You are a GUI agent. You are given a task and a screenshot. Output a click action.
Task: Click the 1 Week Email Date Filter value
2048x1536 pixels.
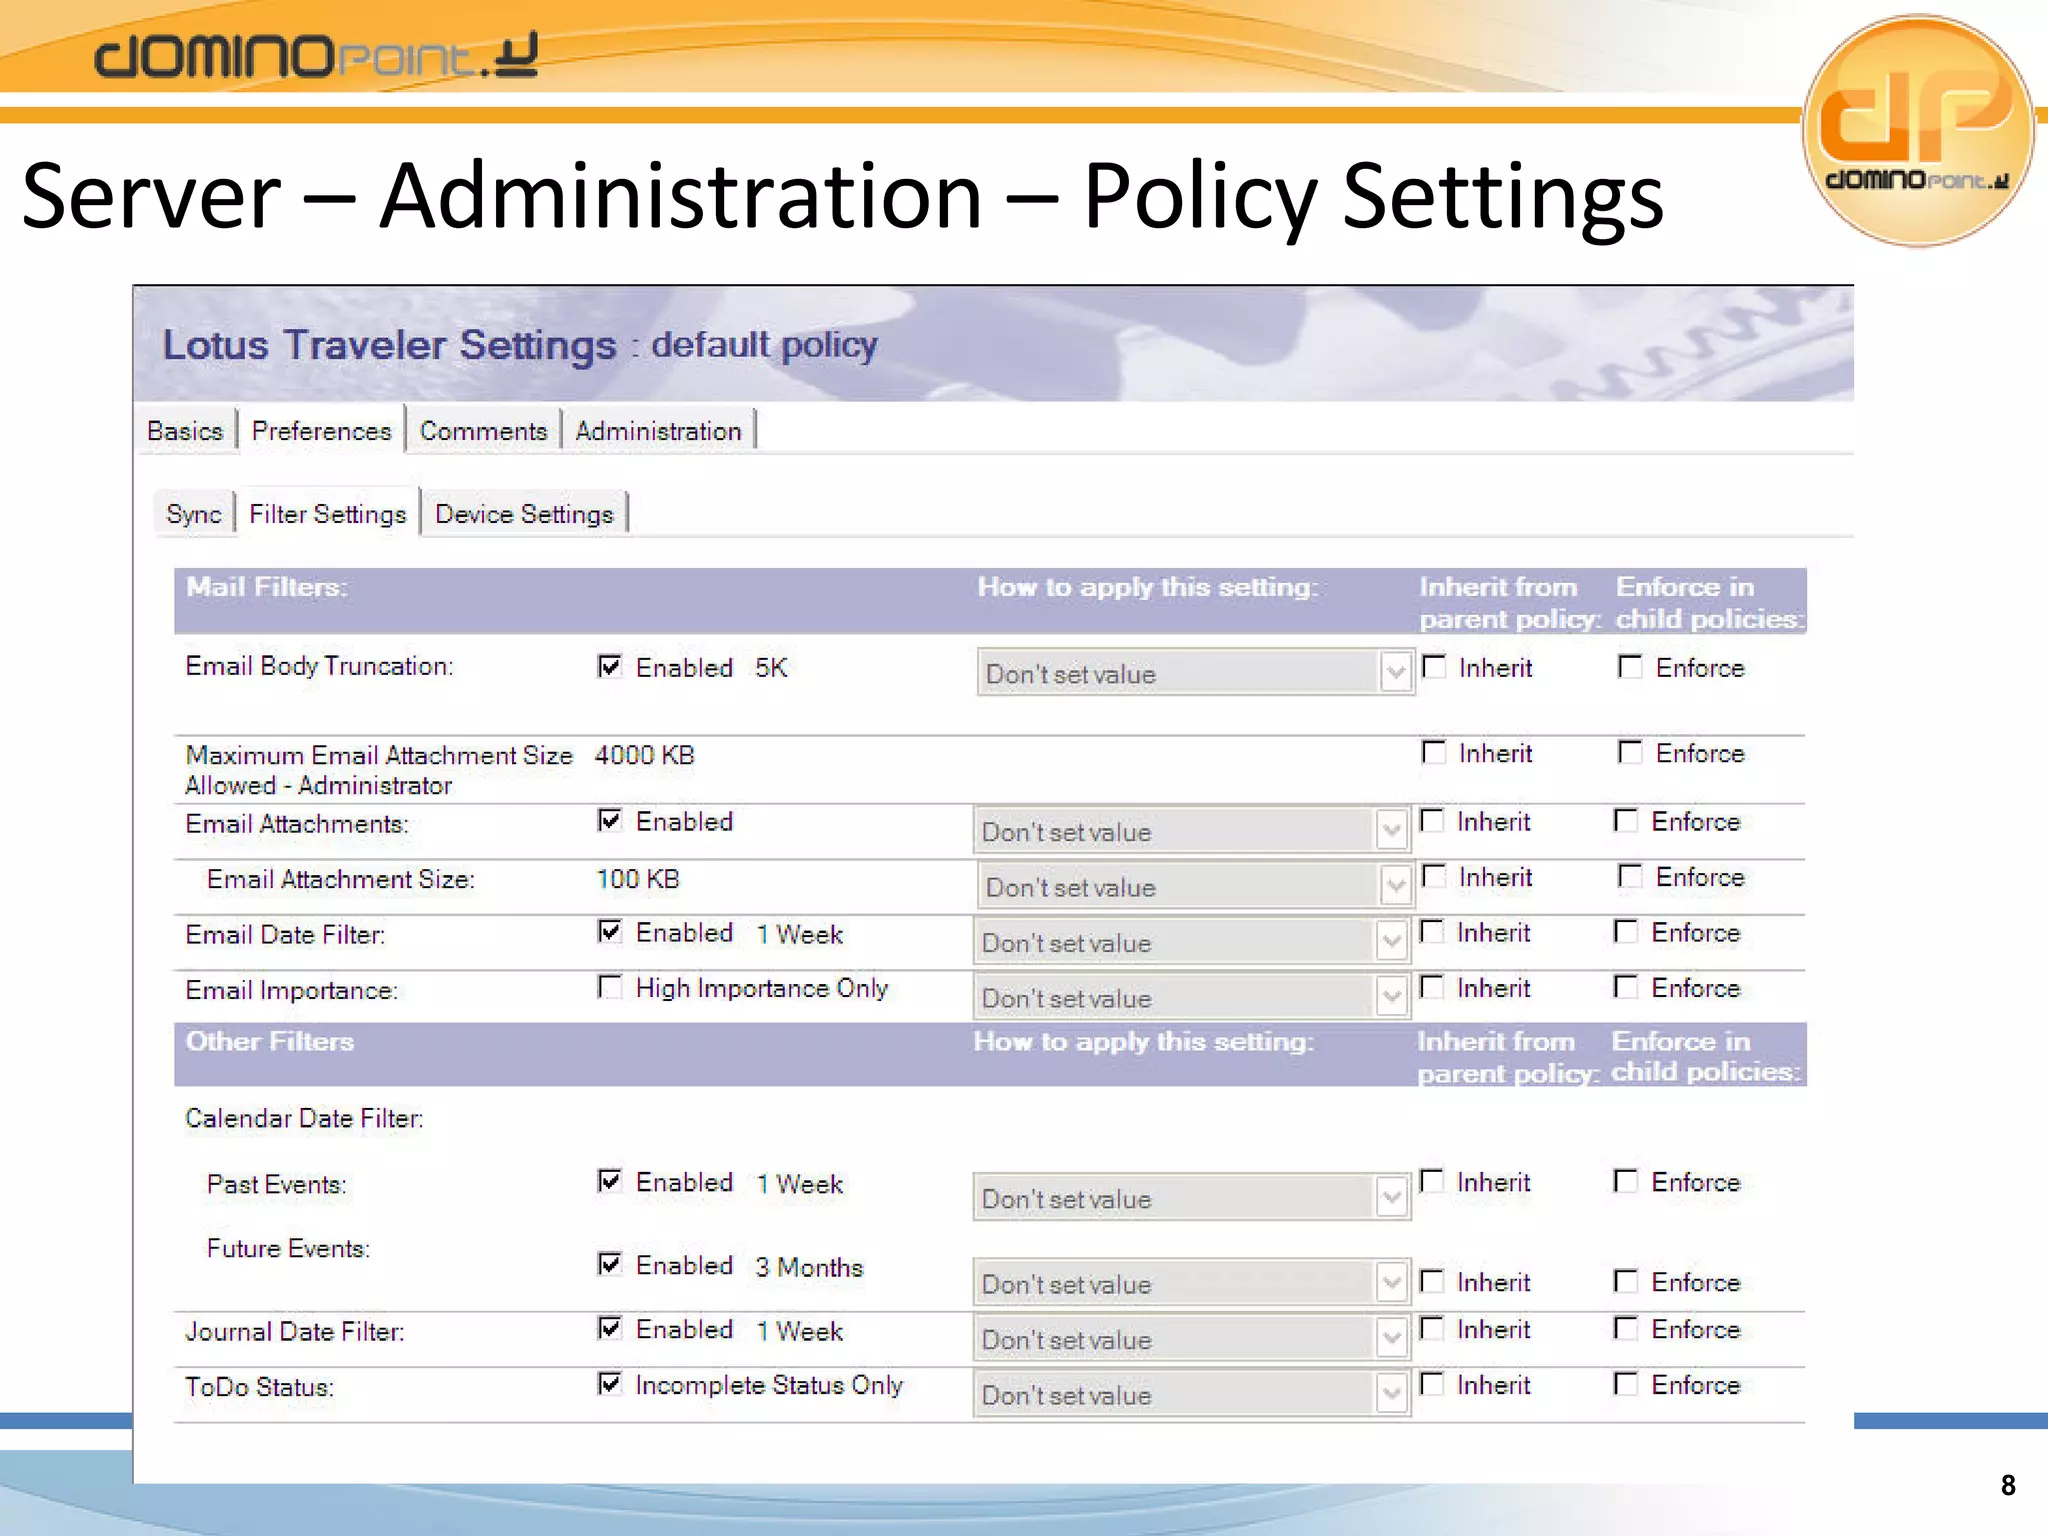[800, 934]
